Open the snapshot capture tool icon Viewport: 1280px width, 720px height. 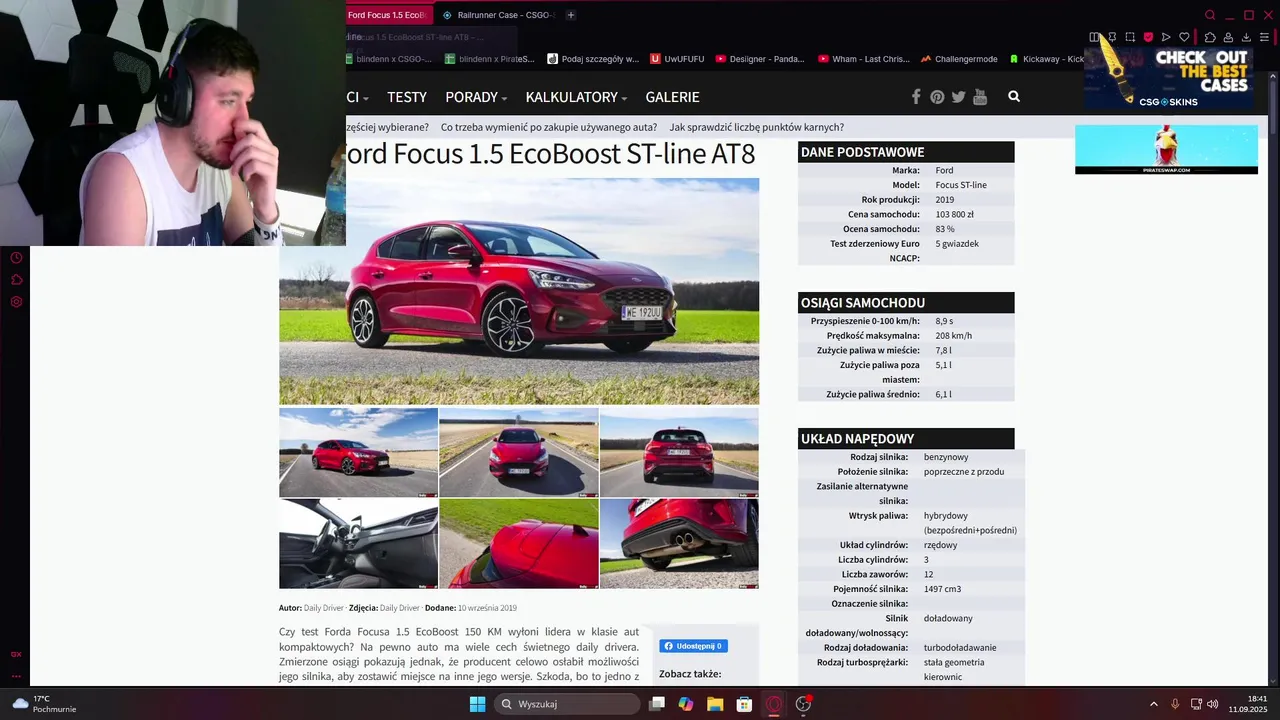pos(1130,37)
